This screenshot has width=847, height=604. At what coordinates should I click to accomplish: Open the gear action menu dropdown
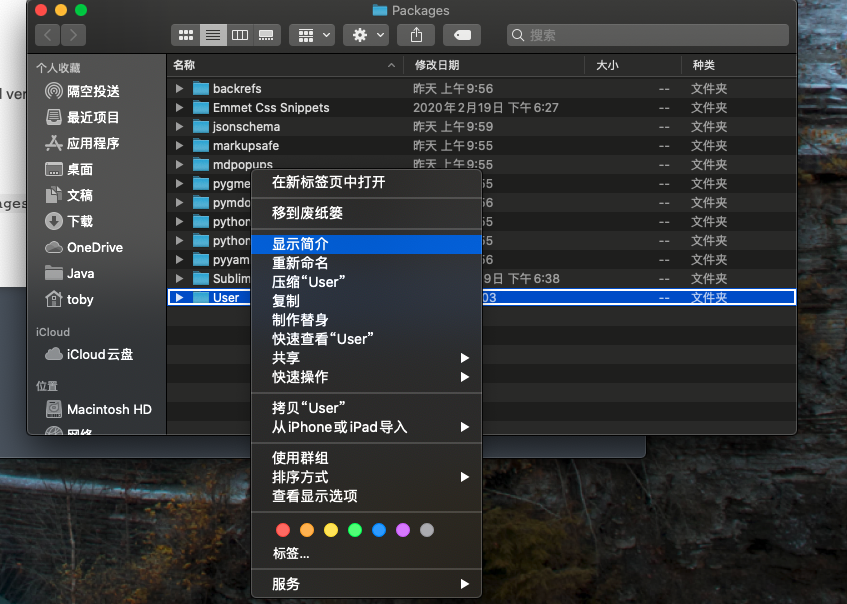(x=366, y=35)
